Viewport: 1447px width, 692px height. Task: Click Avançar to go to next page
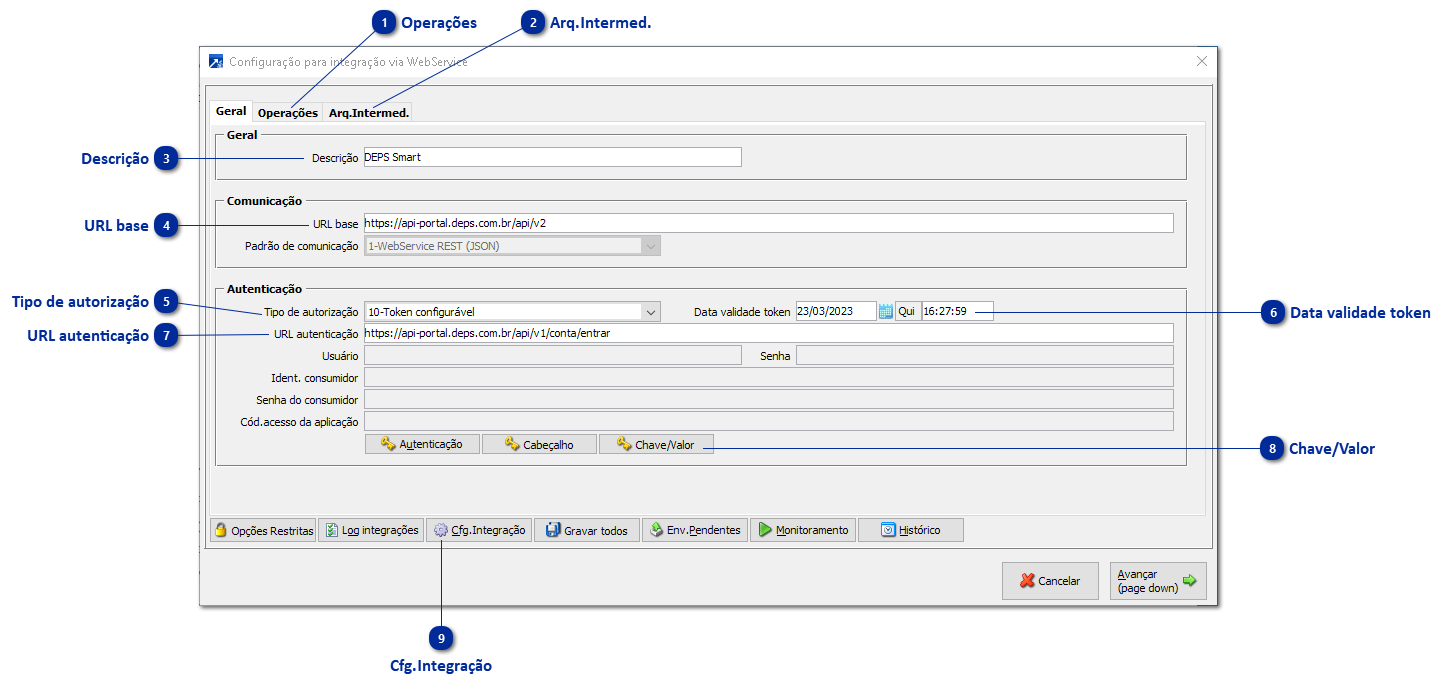tap(1157, 580)
